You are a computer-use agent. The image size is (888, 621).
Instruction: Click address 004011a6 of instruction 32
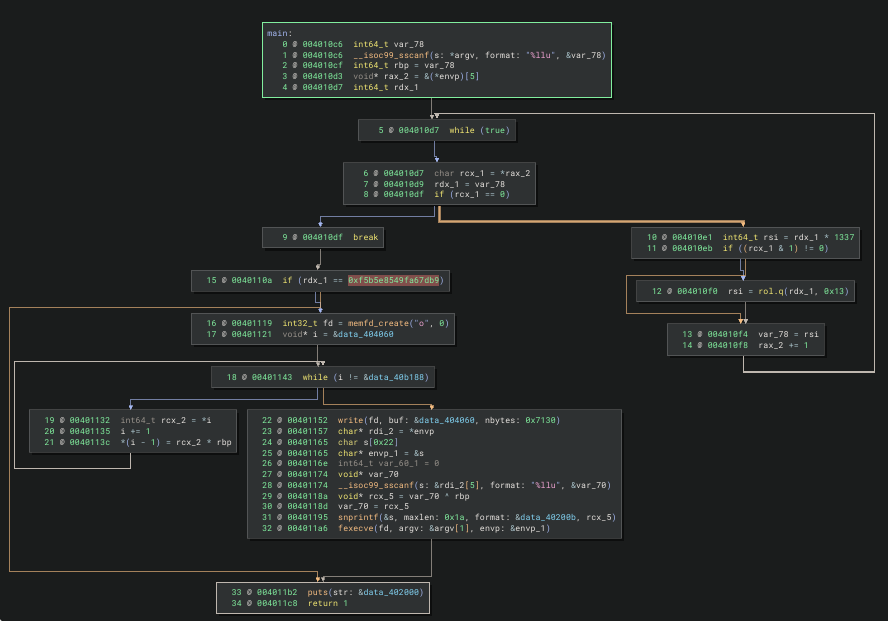pos(307,528)
